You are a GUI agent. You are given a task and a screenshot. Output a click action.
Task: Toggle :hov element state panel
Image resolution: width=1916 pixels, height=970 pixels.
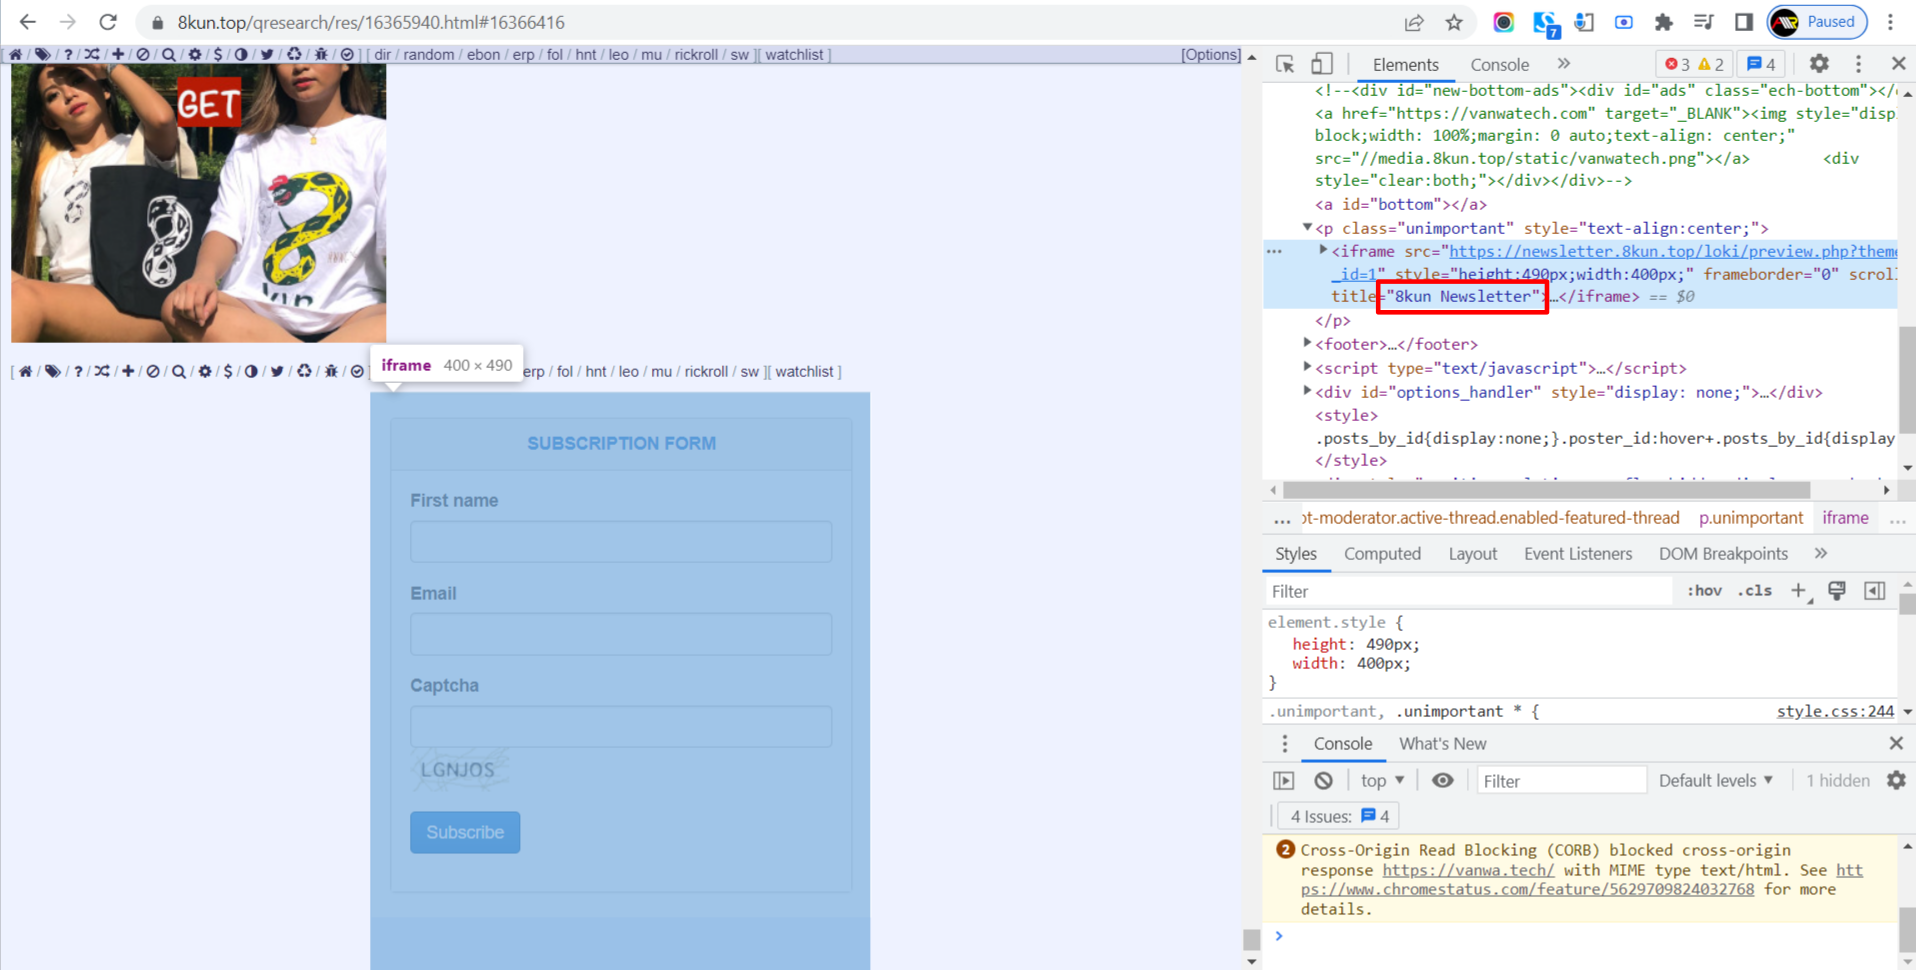(x=1704, y=591)
